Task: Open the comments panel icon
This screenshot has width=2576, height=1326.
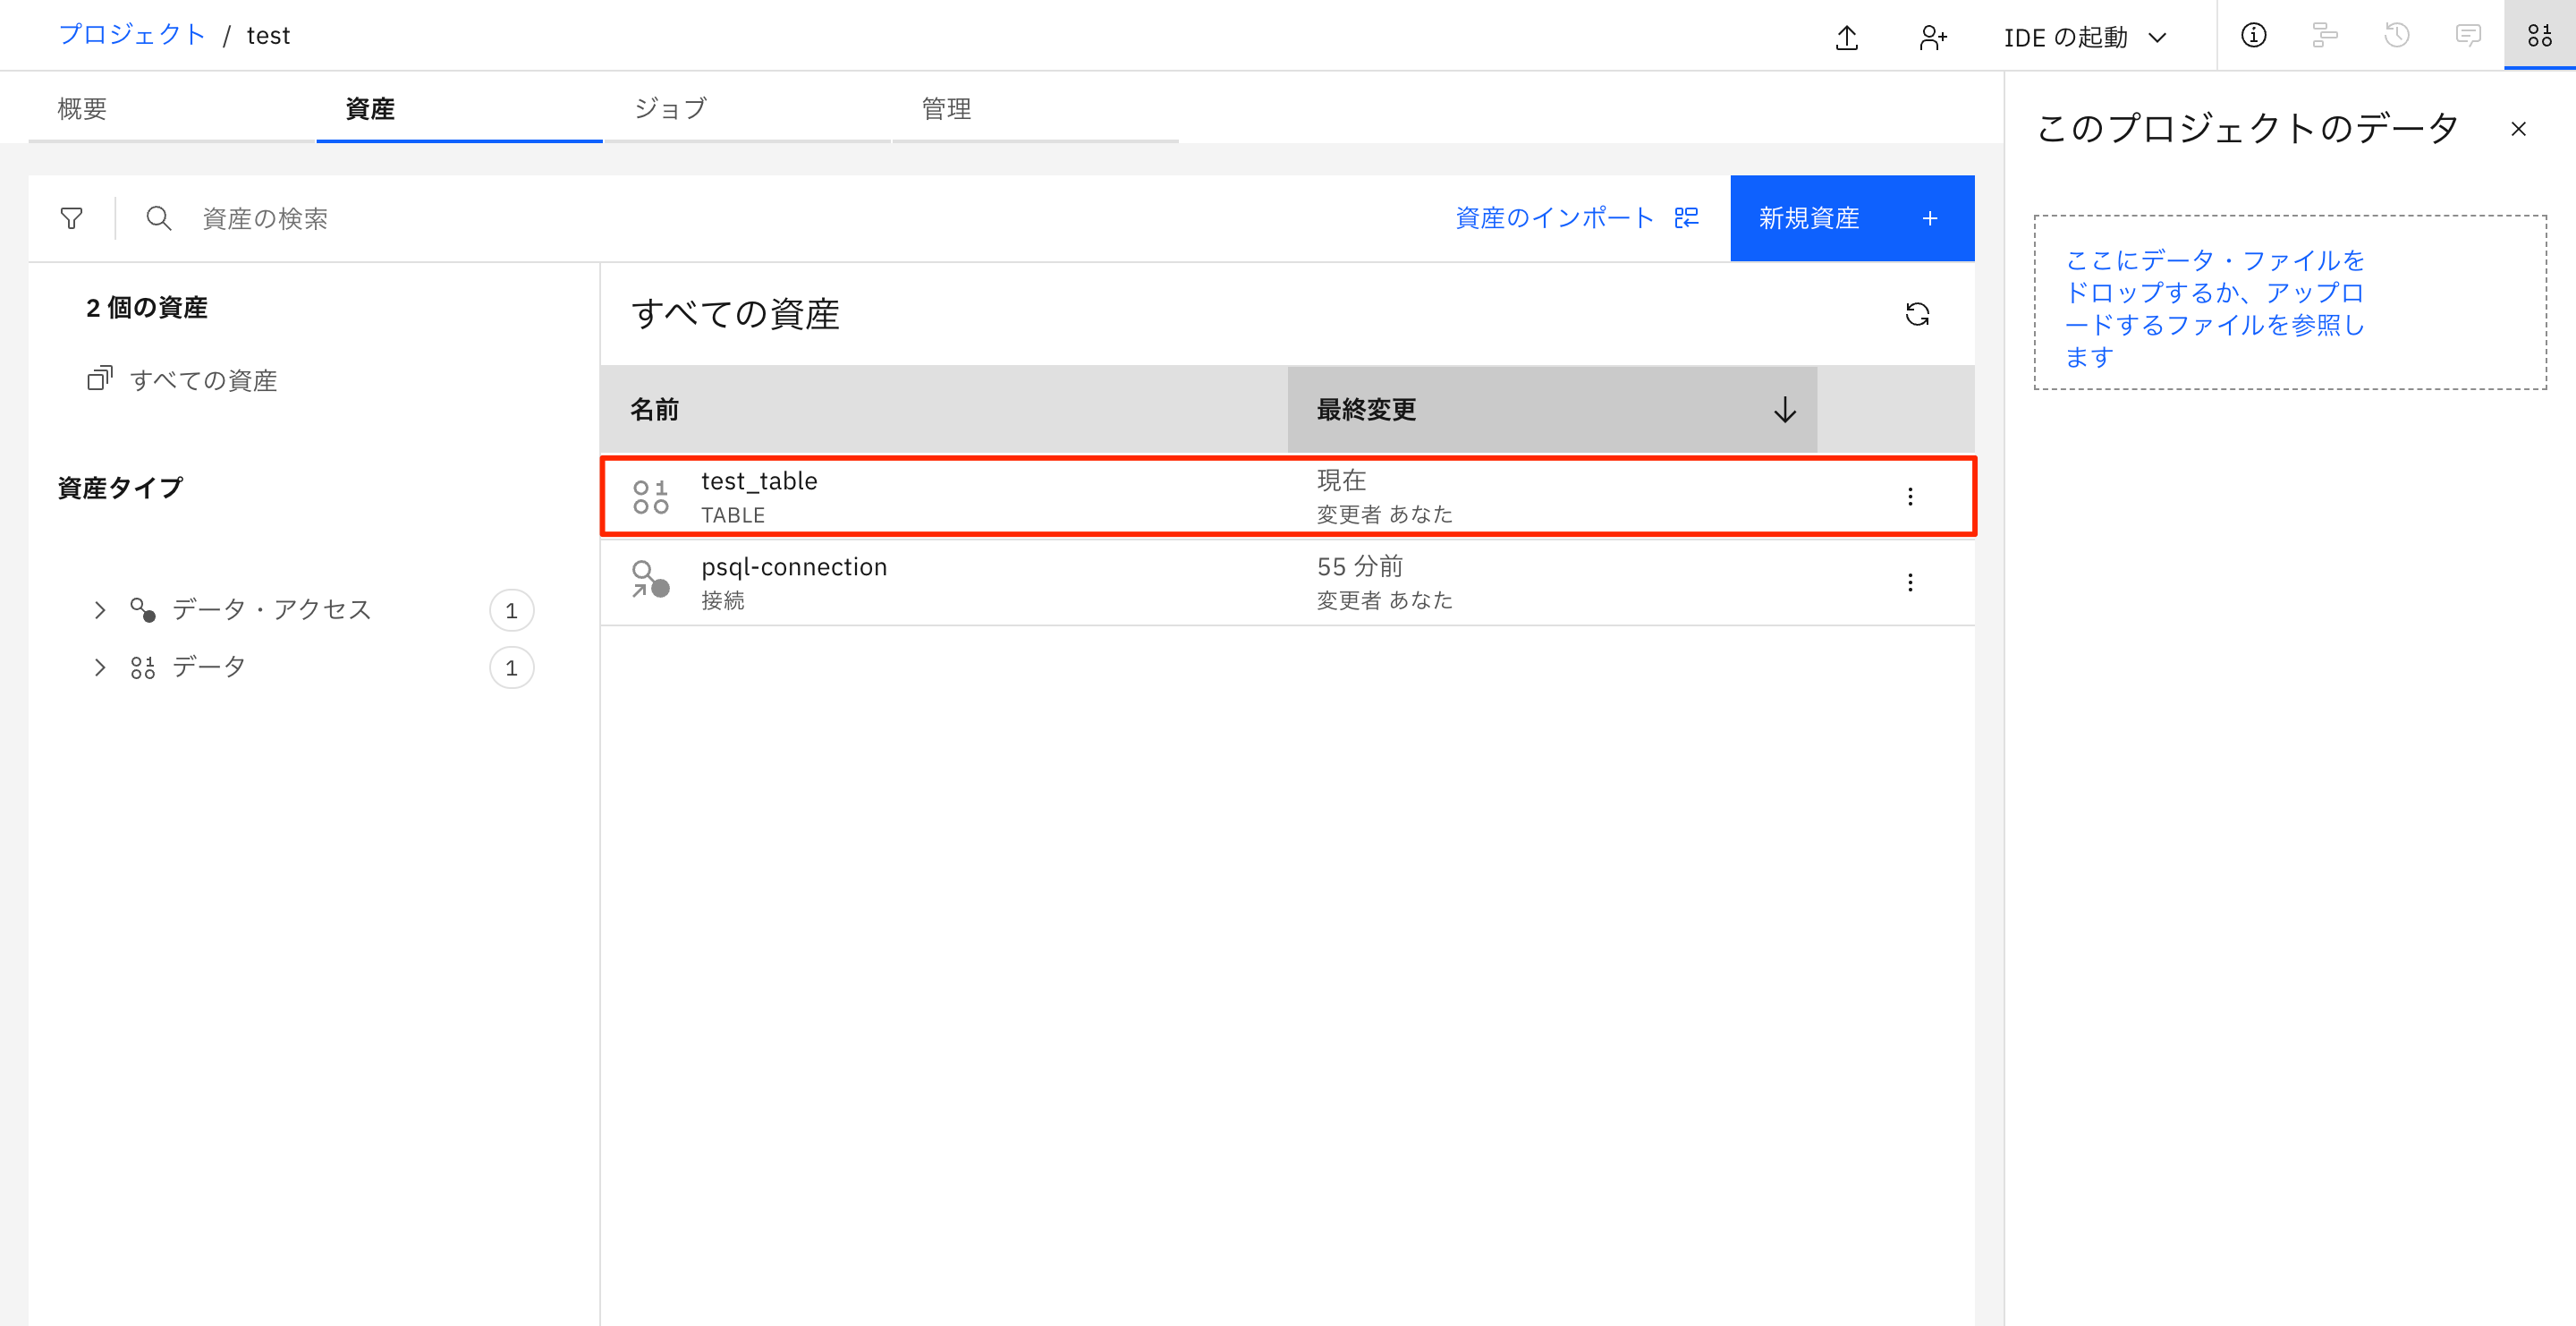Action: pyautogui.click(x=2468, y=35)
